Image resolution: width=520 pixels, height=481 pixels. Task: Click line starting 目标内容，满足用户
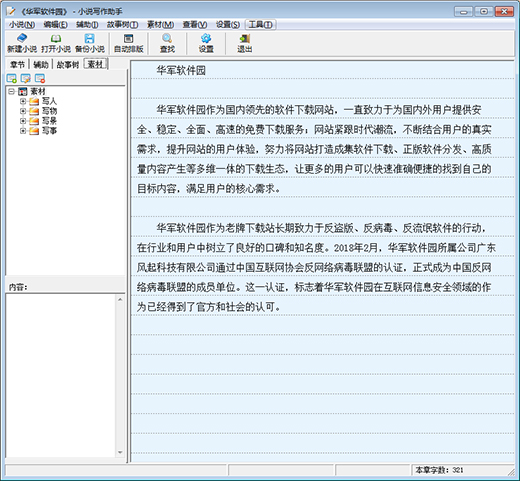coord(209,189)
